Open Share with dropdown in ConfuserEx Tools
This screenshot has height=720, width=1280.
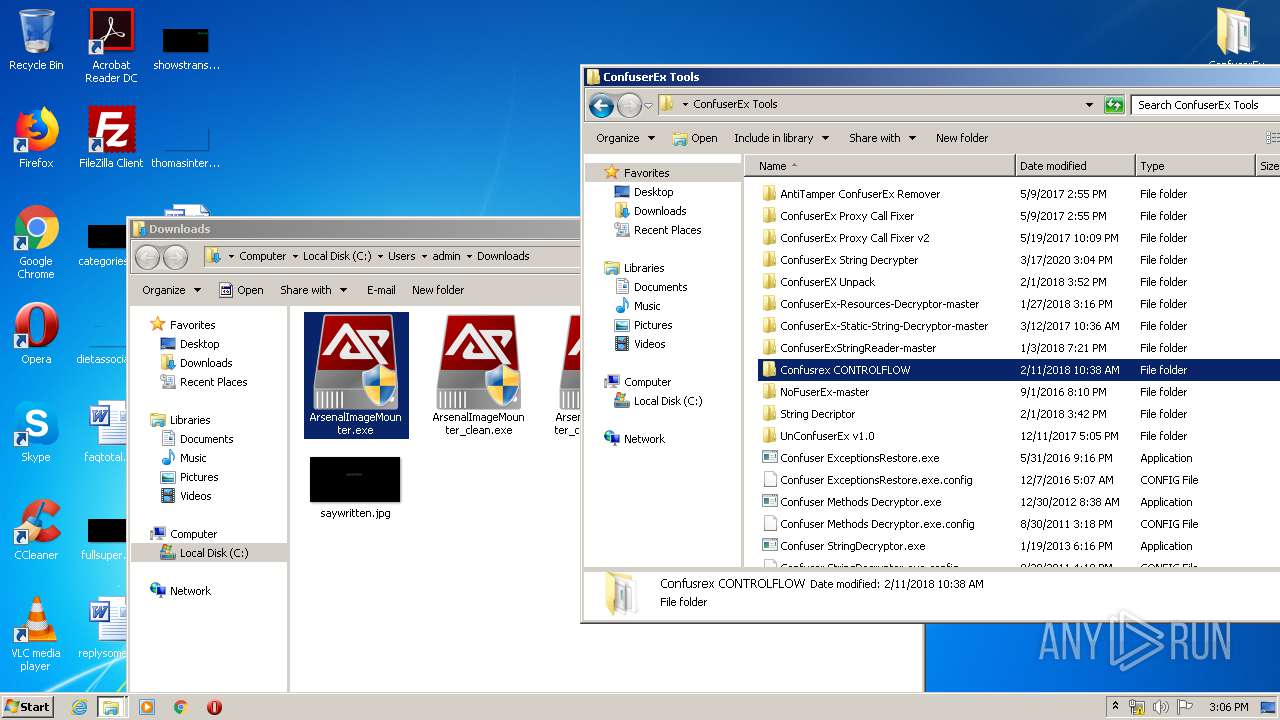(x=882, y=138)
